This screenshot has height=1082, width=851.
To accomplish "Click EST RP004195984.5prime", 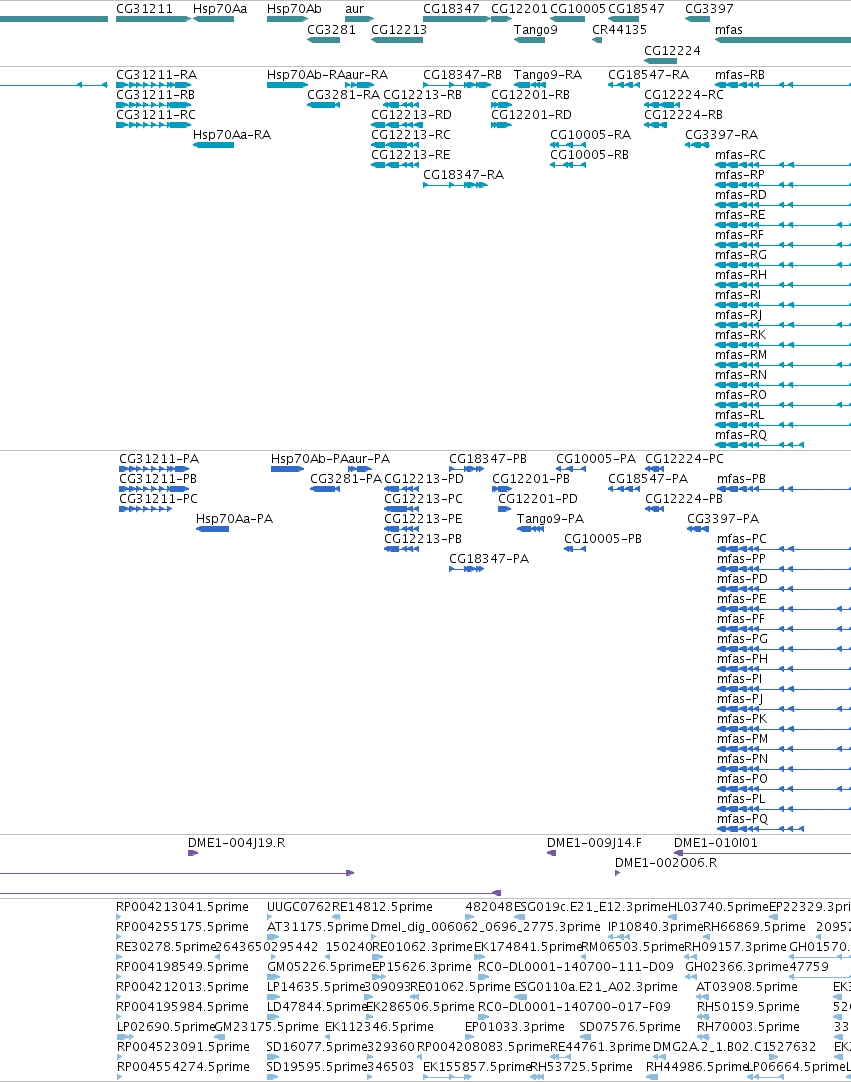I will click(x=182, y=1007).
